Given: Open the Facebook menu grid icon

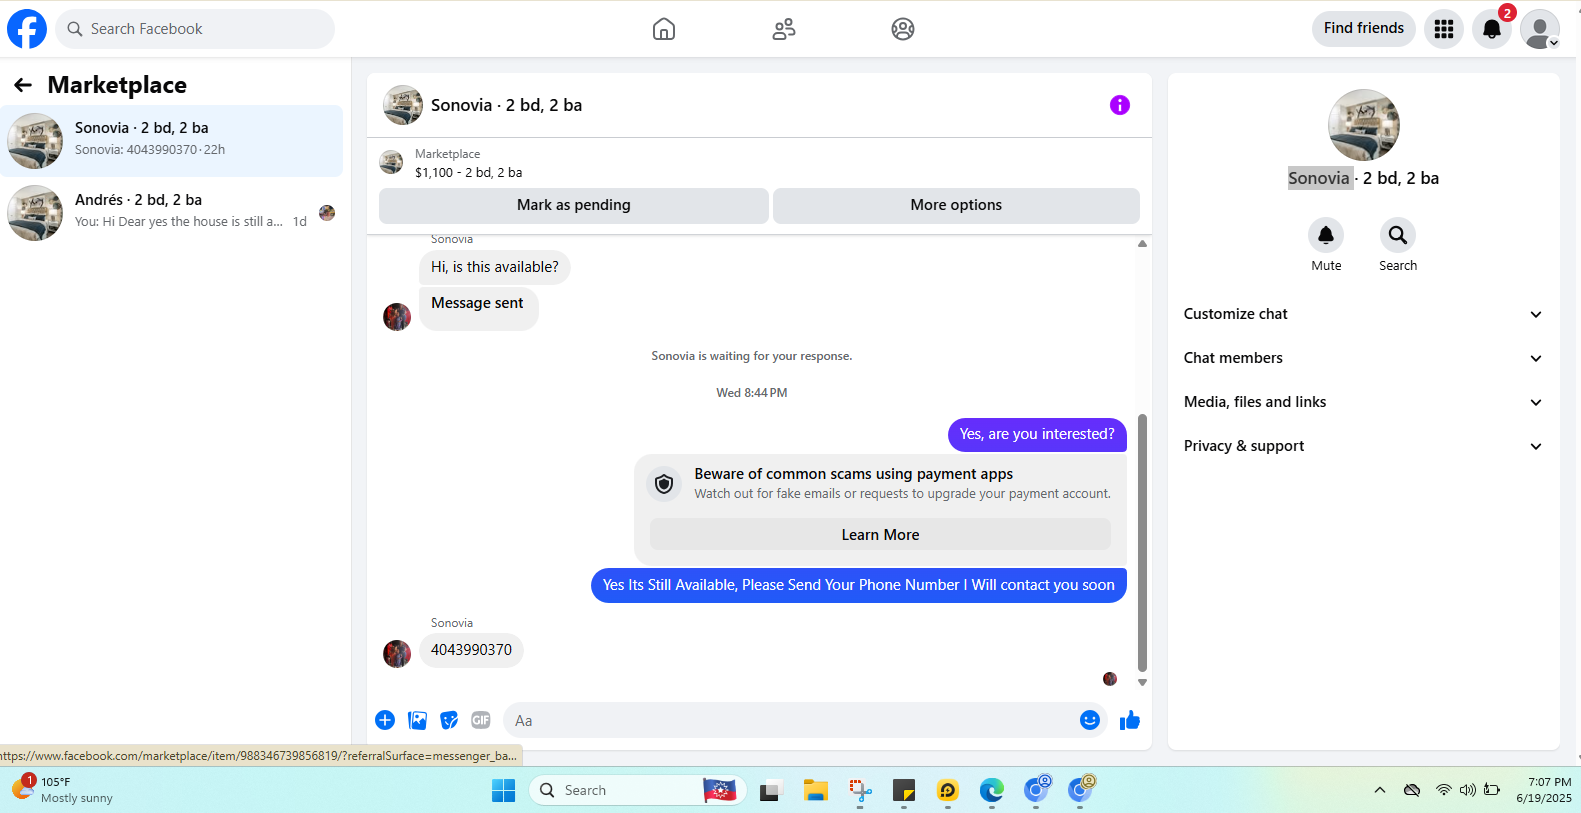Looking at the screenshot, I should [1444, 29].
